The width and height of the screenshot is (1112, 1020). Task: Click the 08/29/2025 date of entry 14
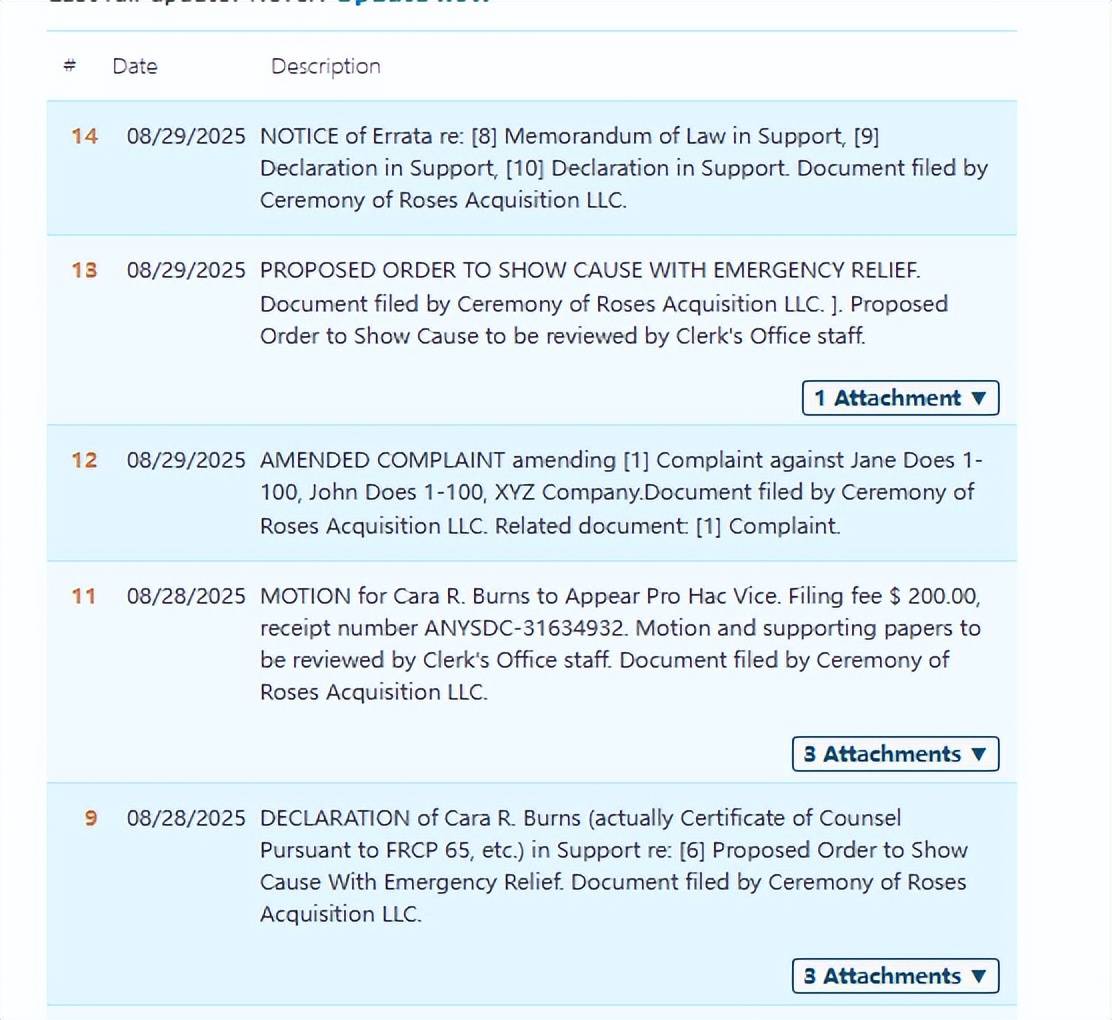coord(185,136)
